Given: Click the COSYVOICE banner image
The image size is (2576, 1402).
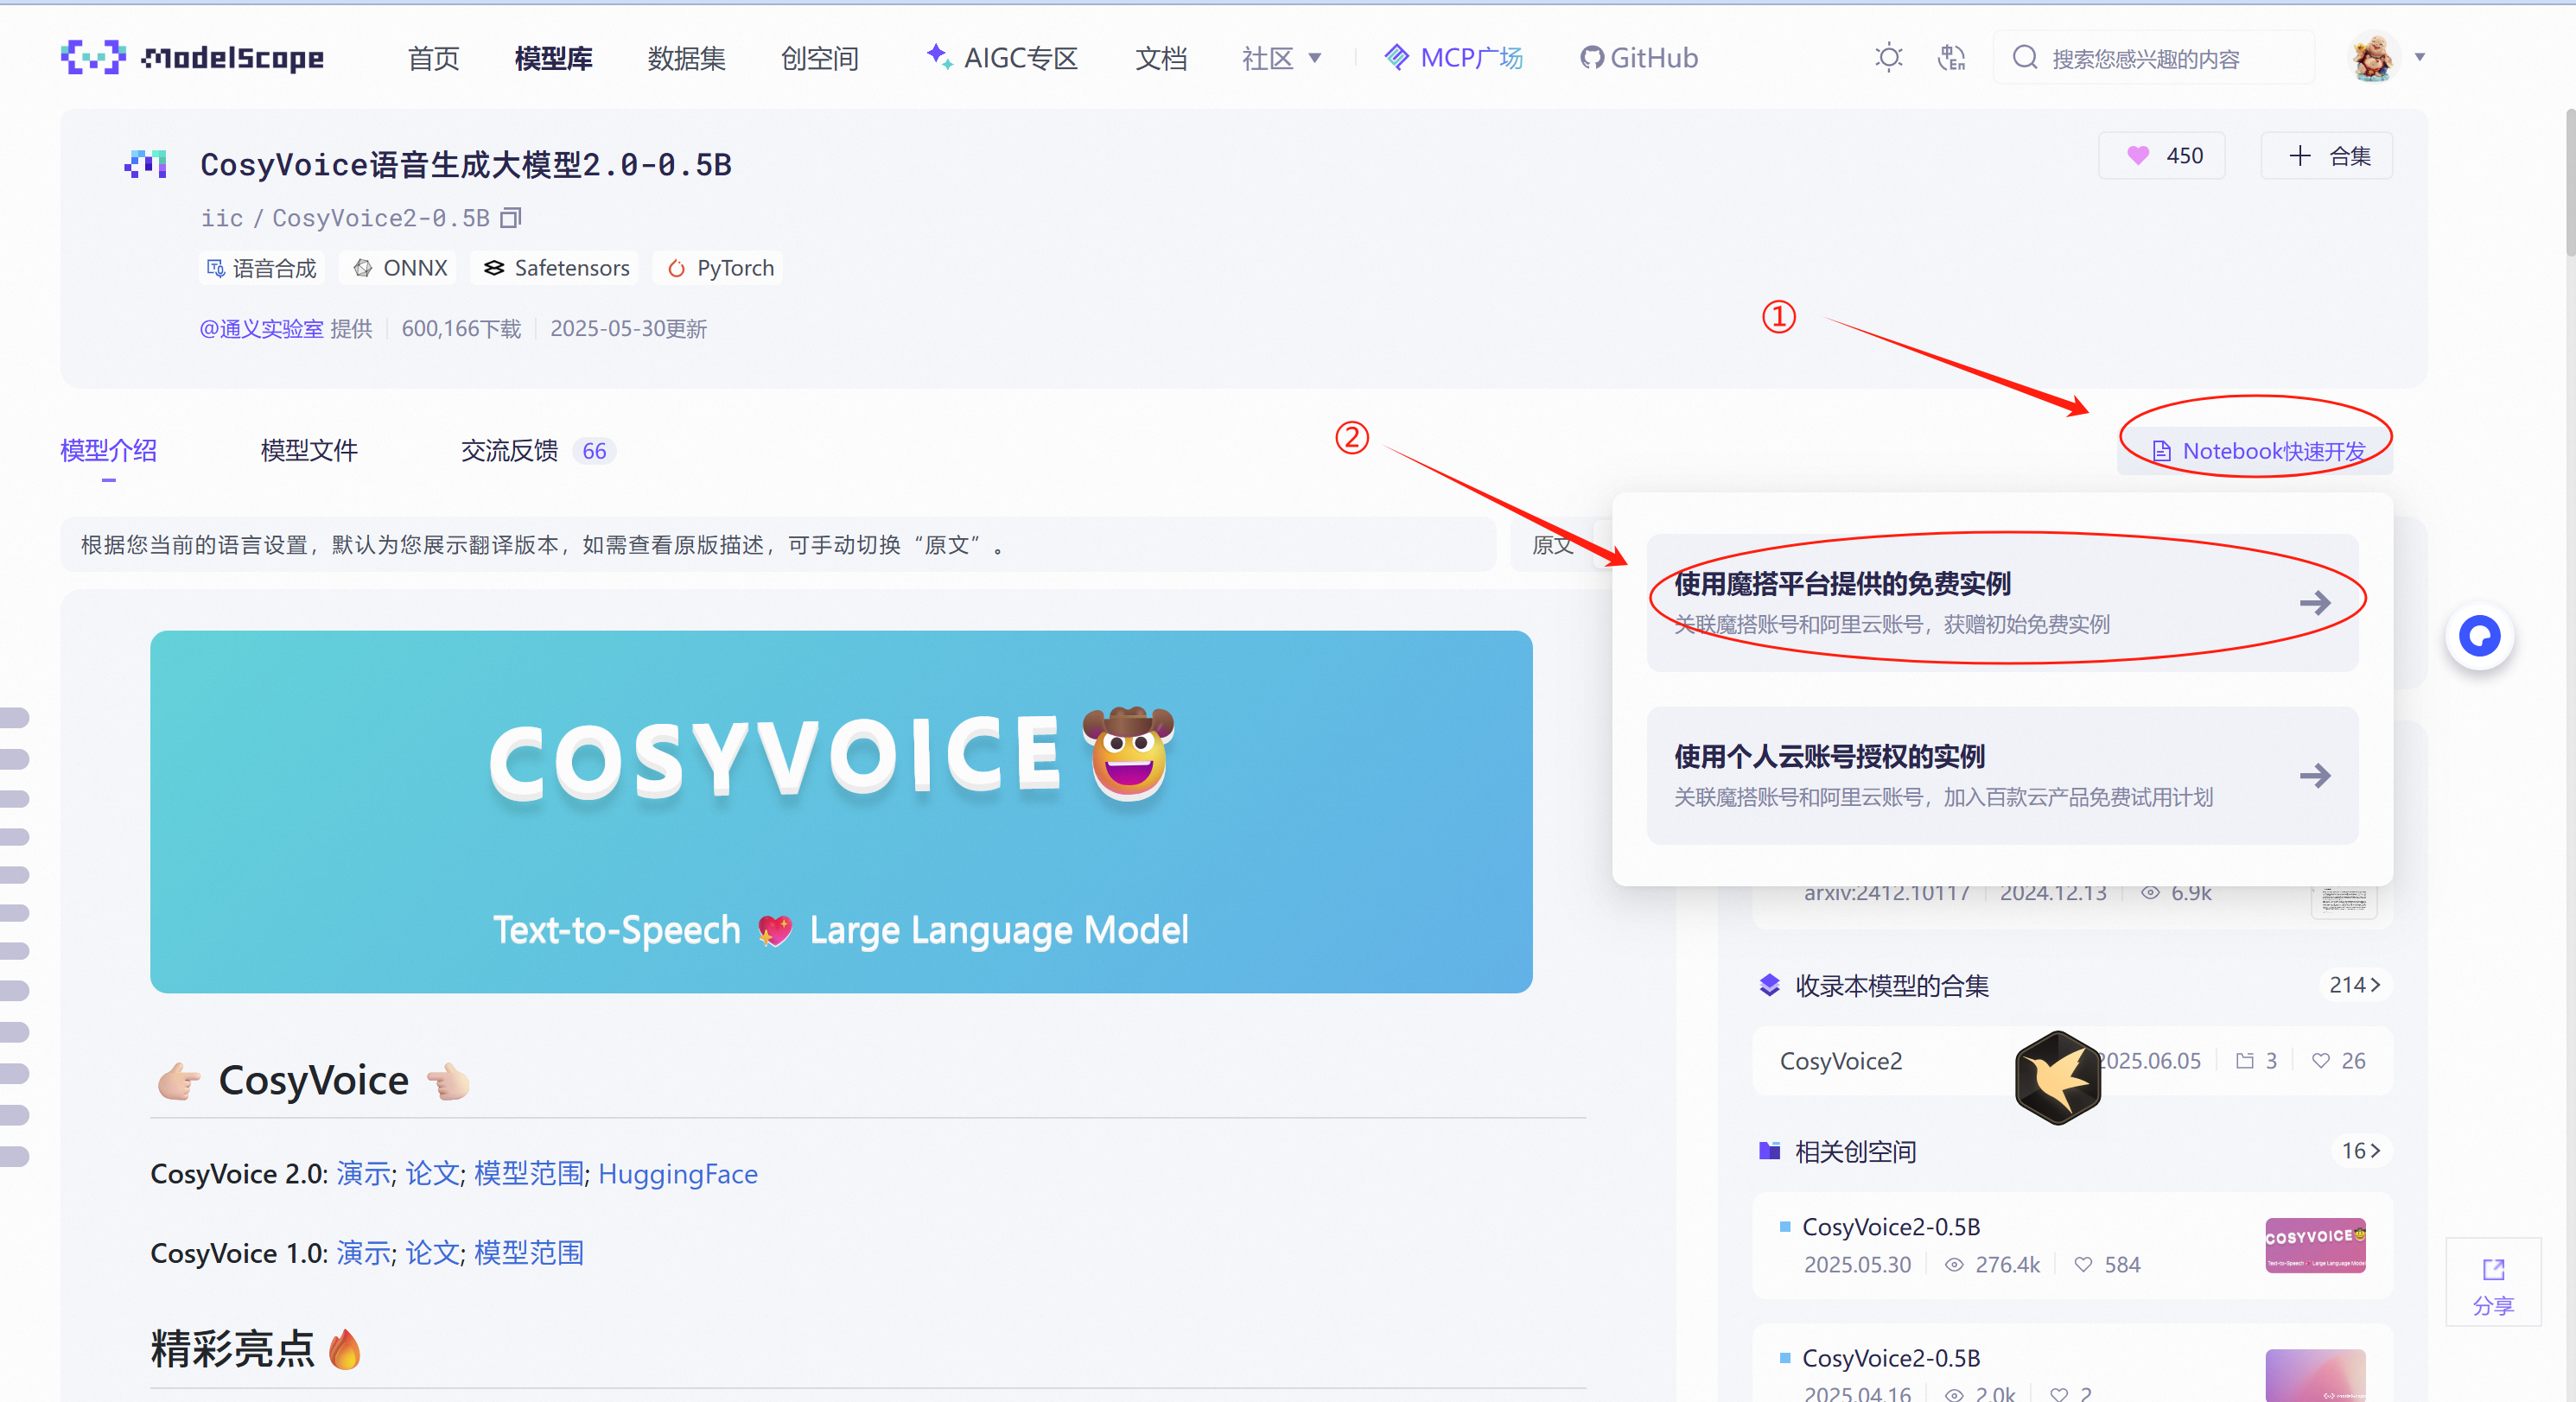Looking at the screenshot, I should click(841, 811).
